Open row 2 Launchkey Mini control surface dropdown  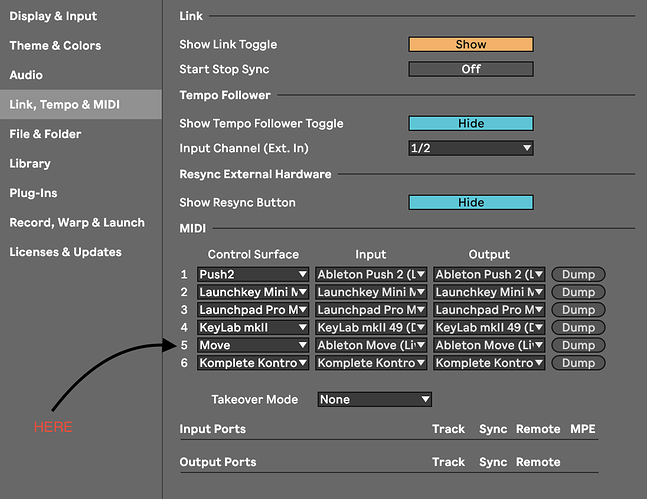click(x=252, y=292)
